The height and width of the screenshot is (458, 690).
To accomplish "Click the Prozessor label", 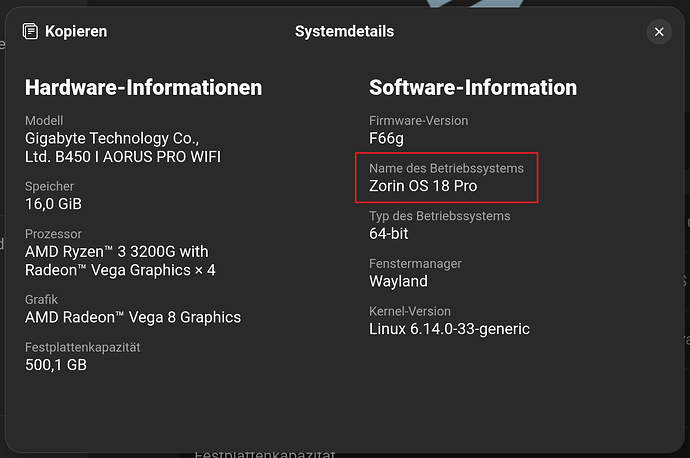I will point(53,233).
